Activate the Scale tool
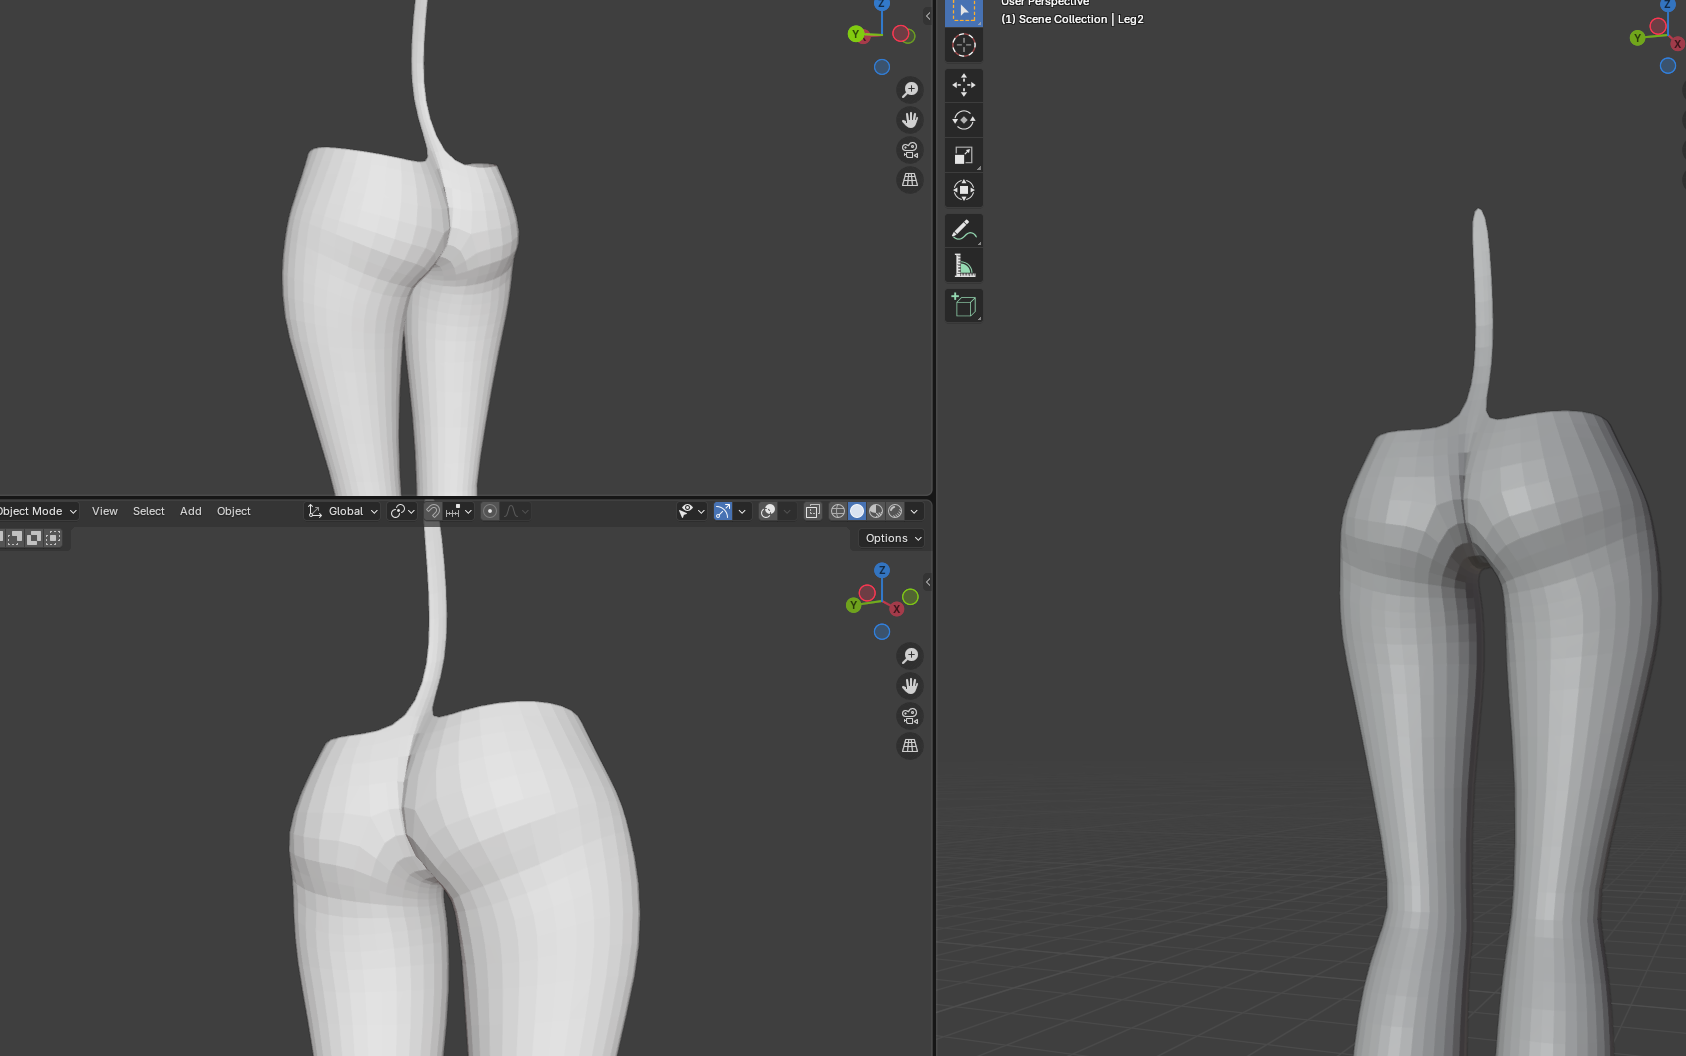1686x1056 pixels. [x=964, y=155]
